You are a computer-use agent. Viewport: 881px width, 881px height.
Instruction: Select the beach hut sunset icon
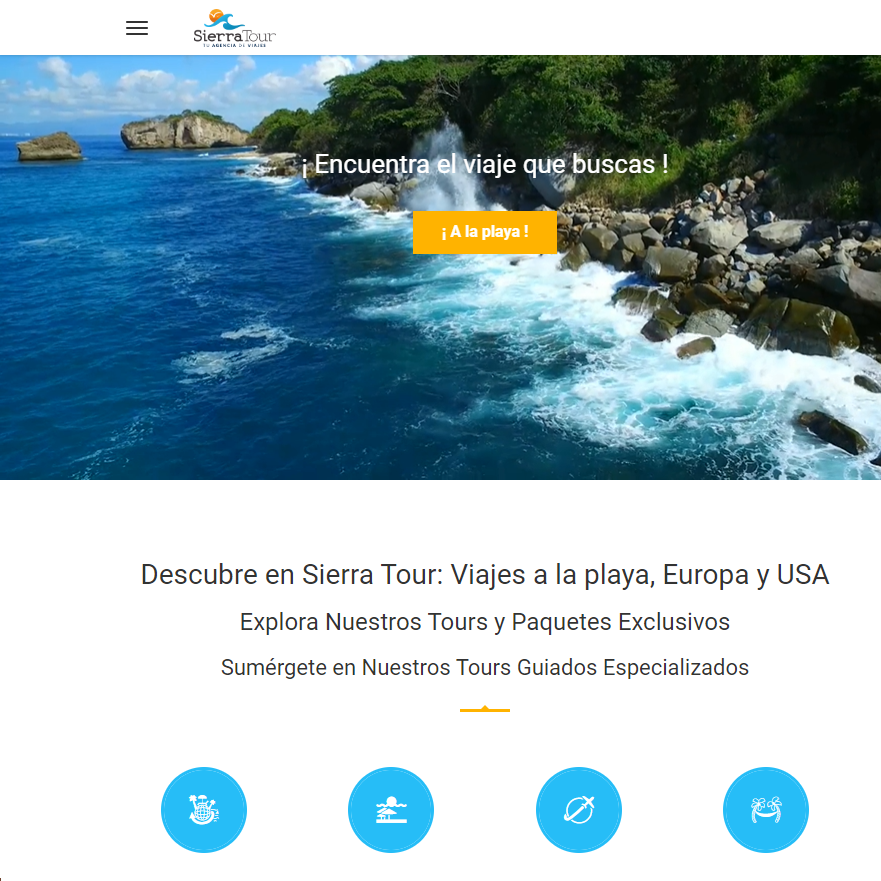(x=391, y=809)
